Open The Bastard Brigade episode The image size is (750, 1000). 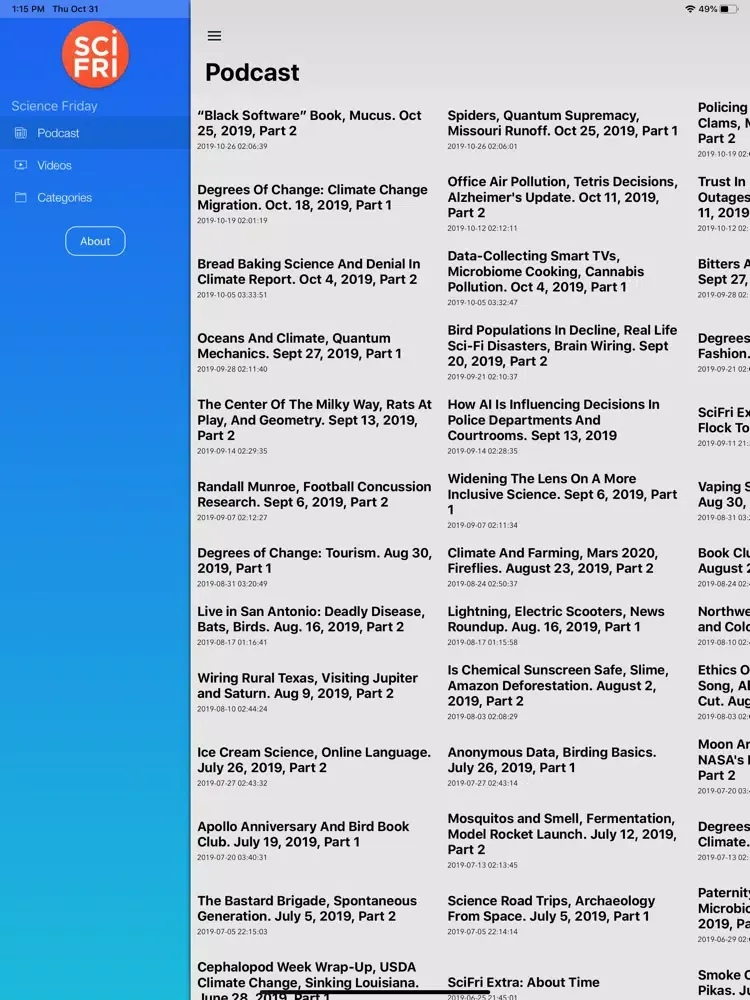[307, 908]
